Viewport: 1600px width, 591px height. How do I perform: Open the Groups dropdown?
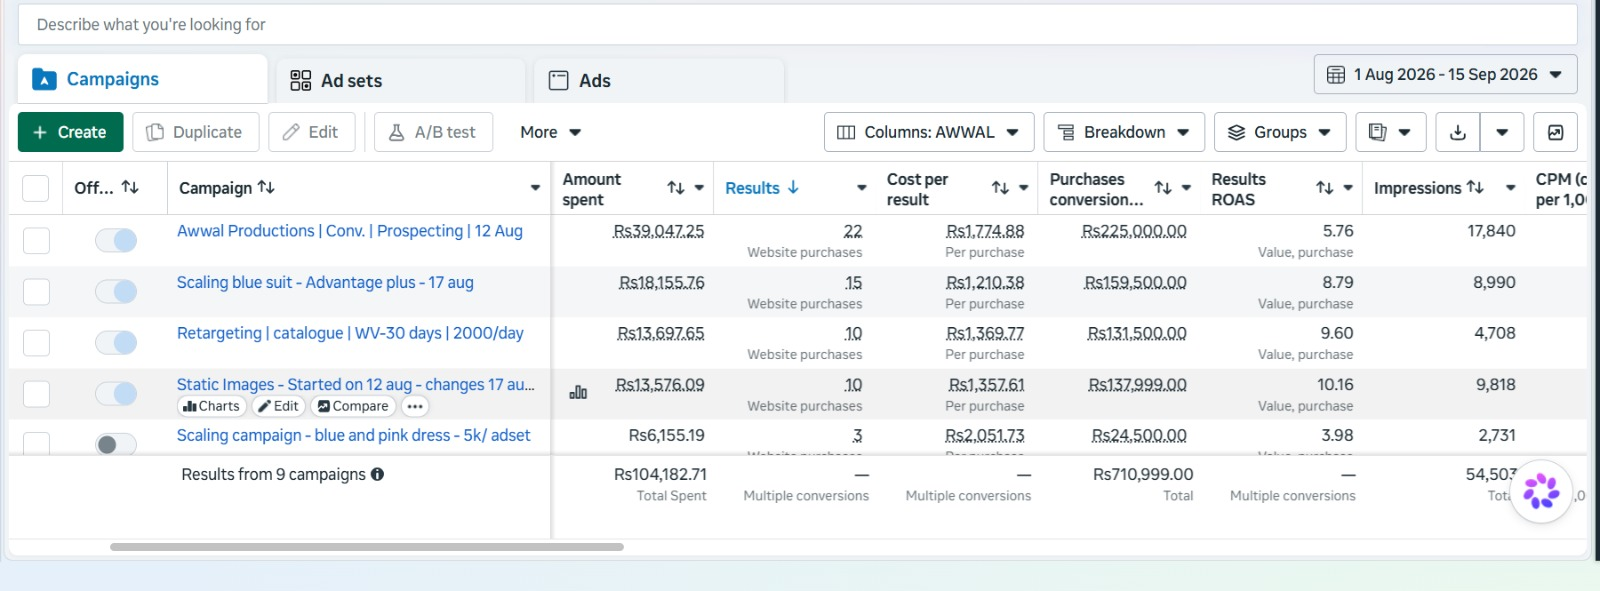click(x=1280, y=132)
